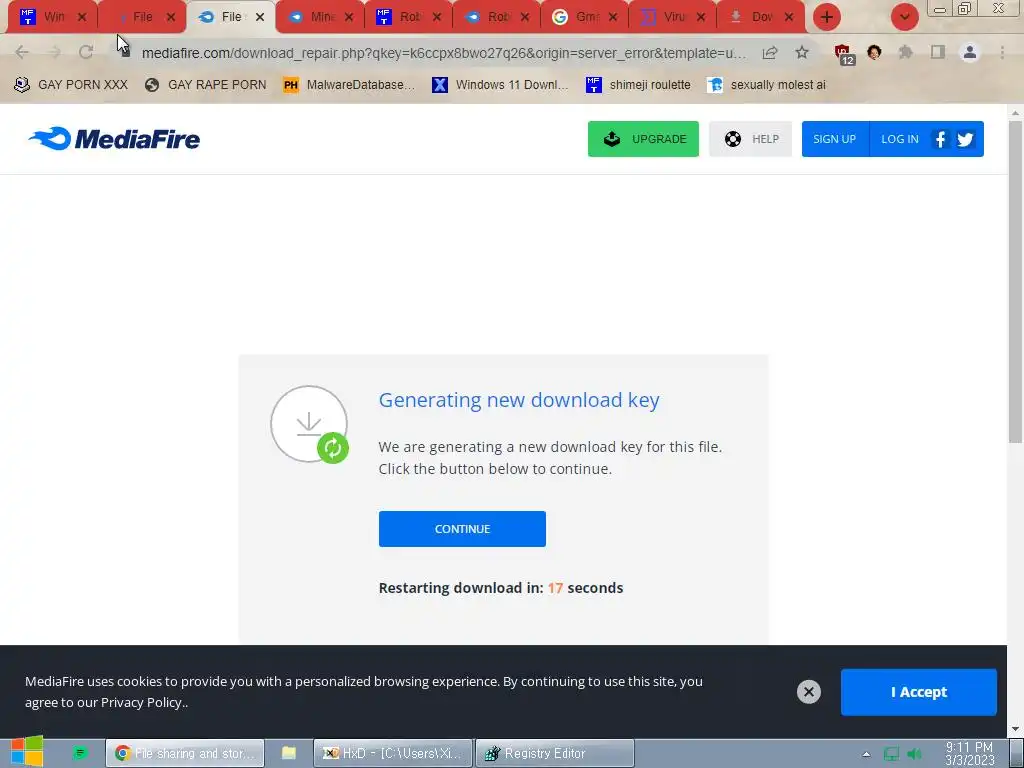Click the Generating new download key heading

(x=519, y=400)
